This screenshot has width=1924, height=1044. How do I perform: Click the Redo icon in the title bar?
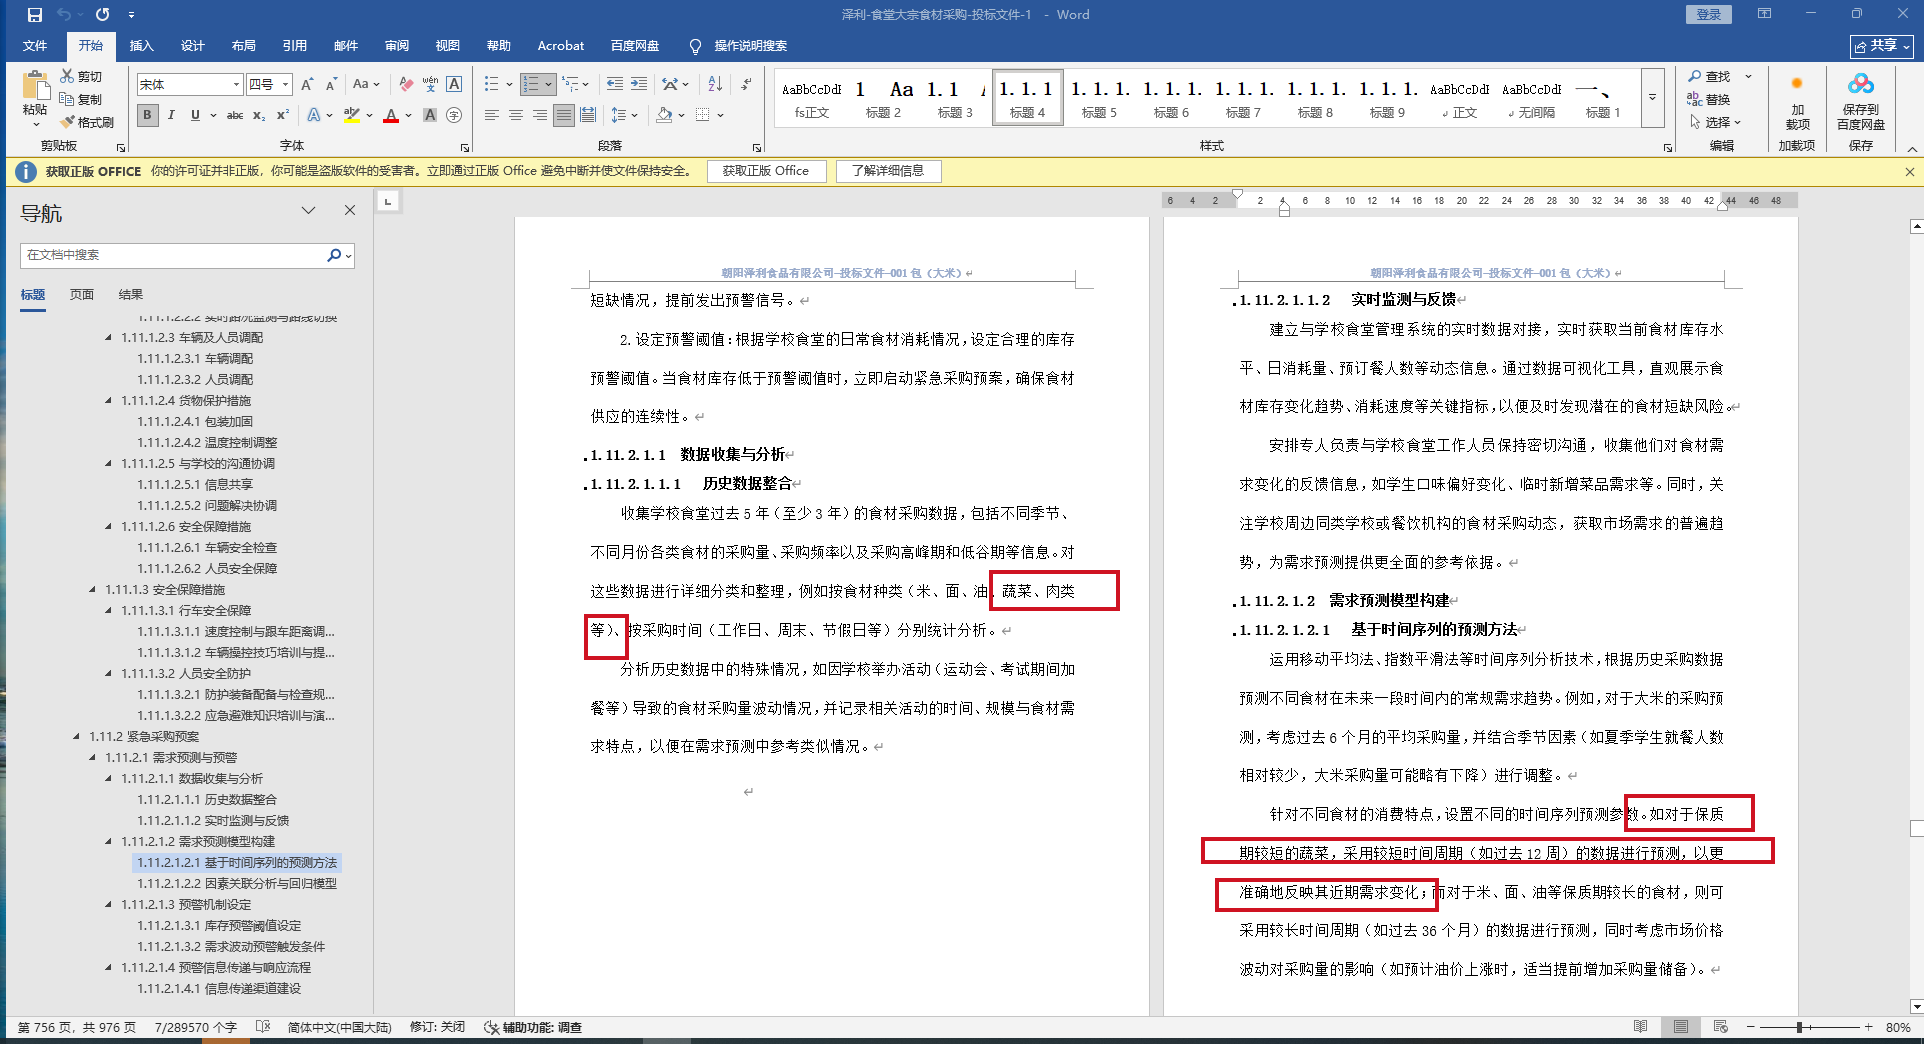pos(102,15)
